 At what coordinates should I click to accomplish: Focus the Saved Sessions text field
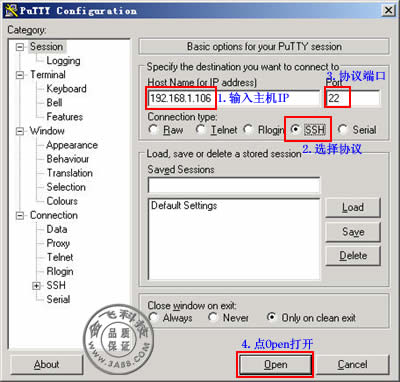234,185
